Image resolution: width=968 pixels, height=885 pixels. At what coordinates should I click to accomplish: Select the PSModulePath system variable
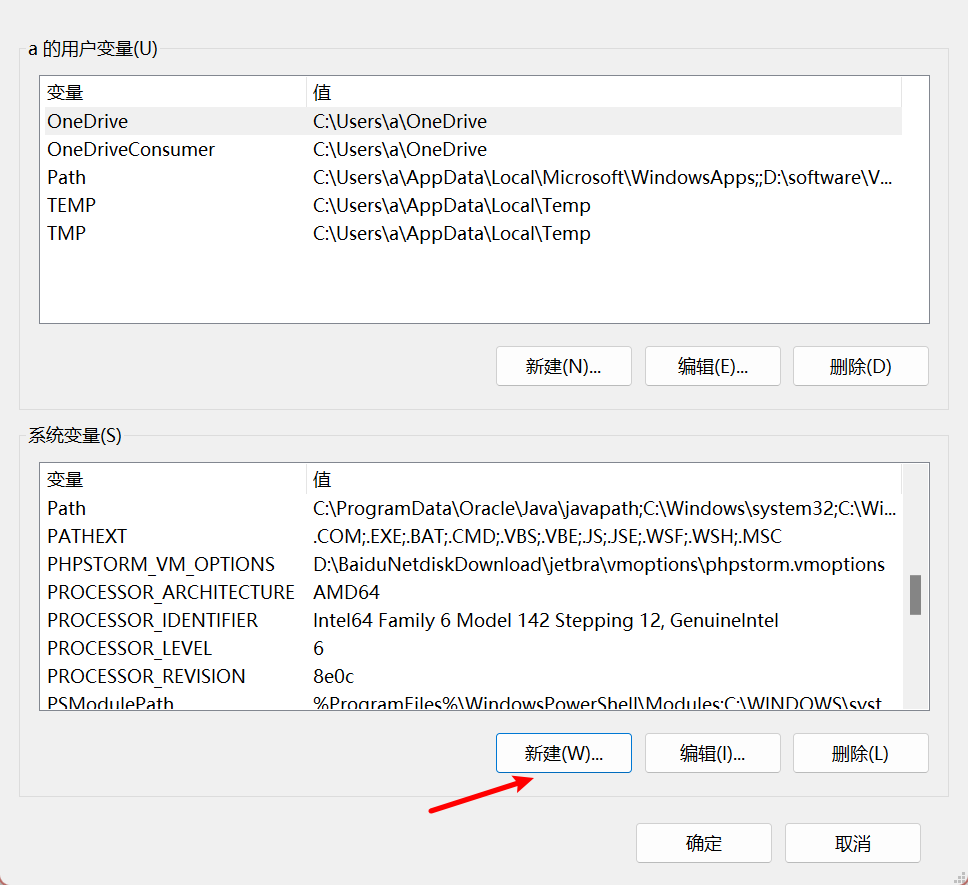(474, 701)
